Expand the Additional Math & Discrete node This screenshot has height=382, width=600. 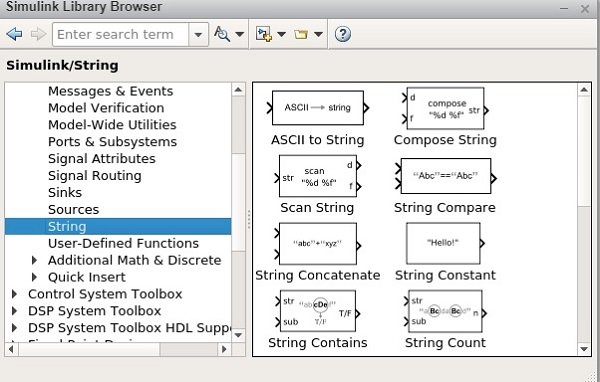(34, 260)
